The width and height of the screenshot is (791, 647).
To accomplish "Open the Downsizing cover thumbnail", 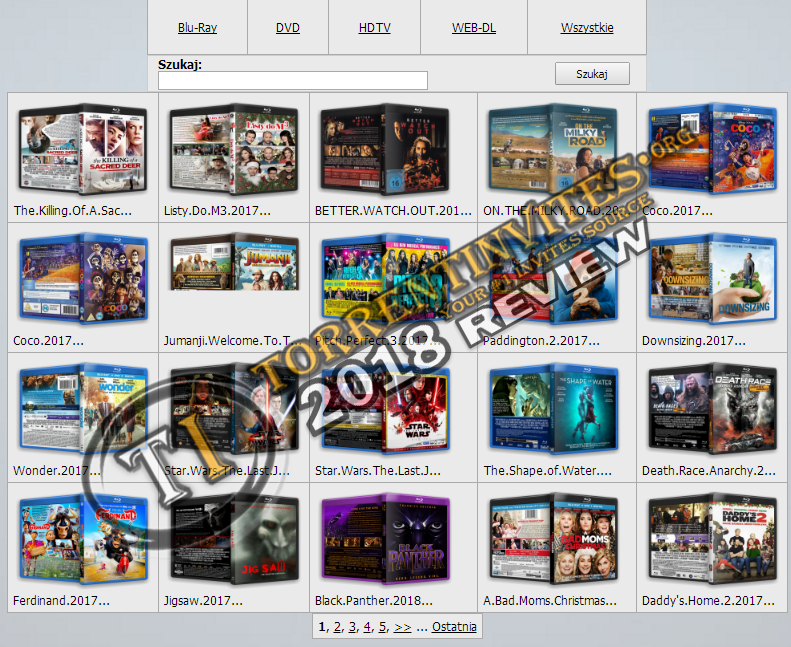I will coord(712,278).
